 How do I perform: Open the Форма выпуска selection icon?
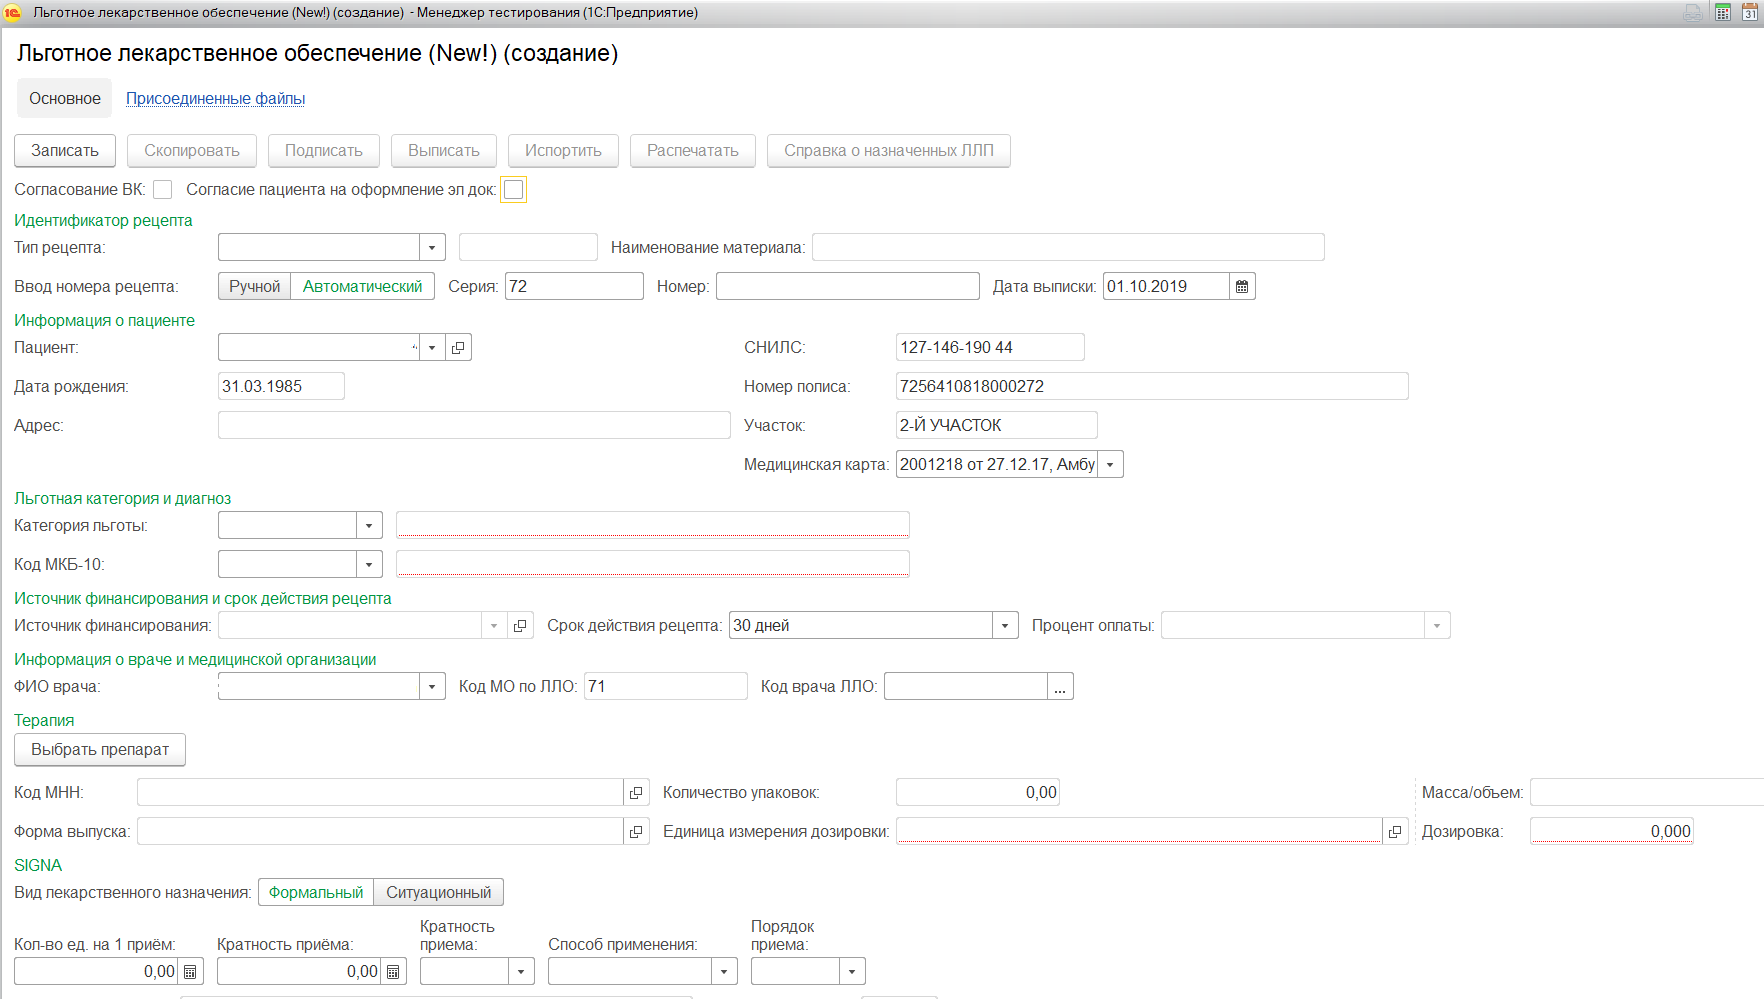636,831
